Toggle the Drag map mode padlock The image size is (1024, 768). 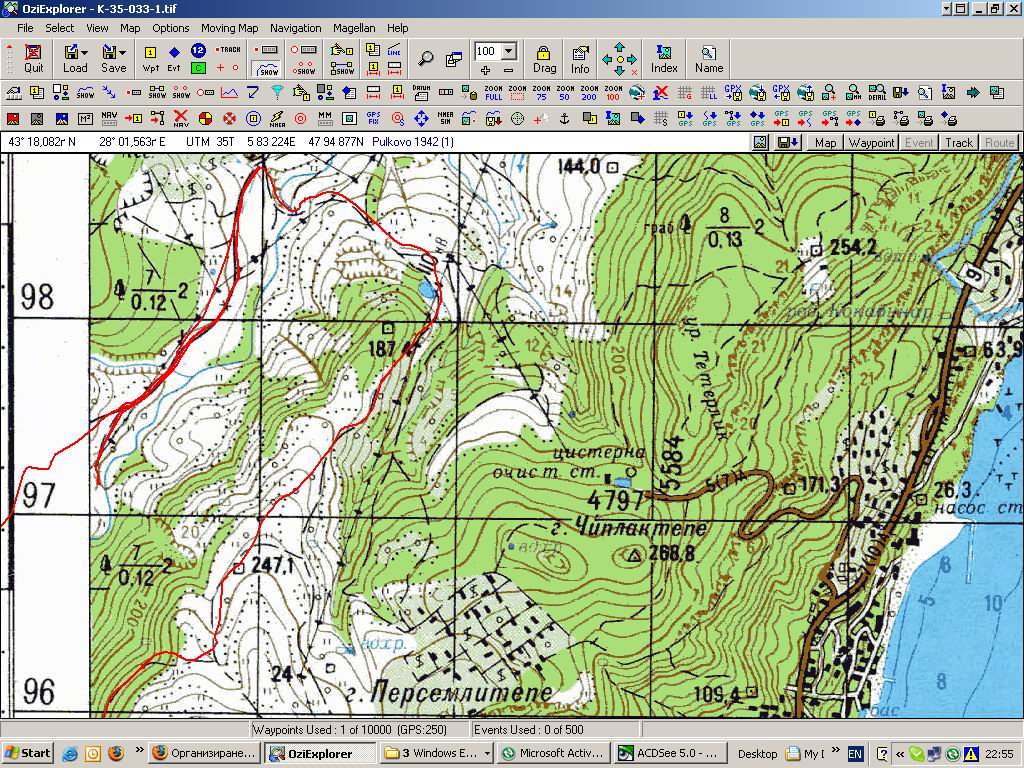(x=544, y=58)
